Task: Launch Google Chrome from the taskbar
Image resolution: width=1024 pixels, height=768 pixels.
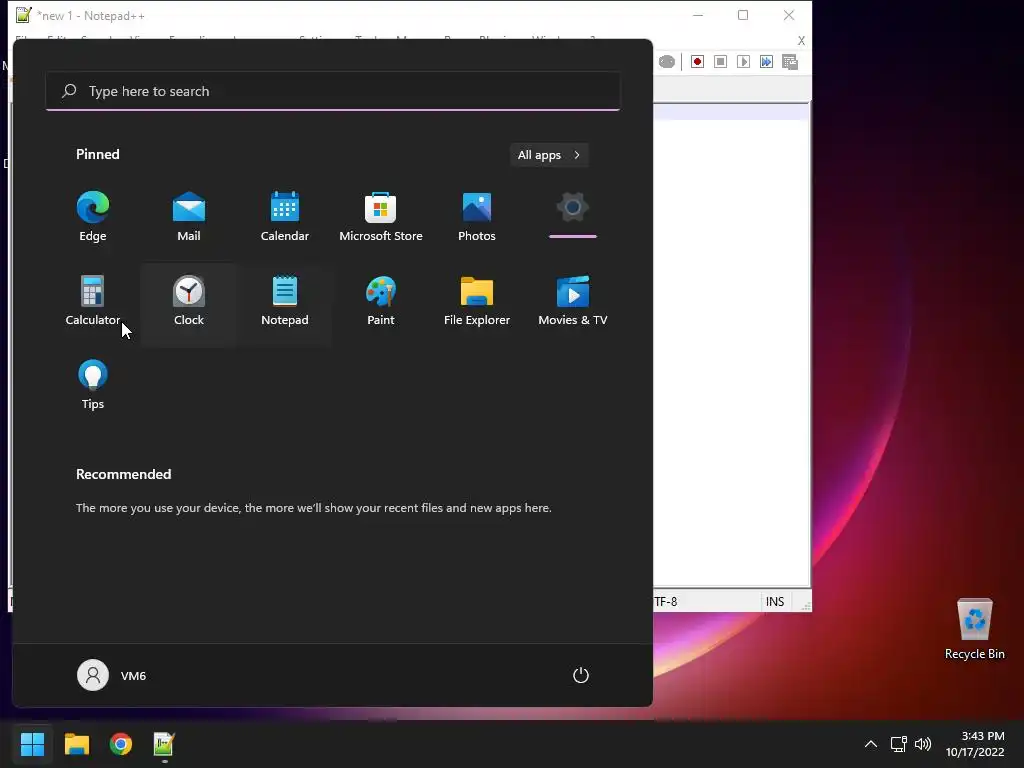Action: coord(121,744)
